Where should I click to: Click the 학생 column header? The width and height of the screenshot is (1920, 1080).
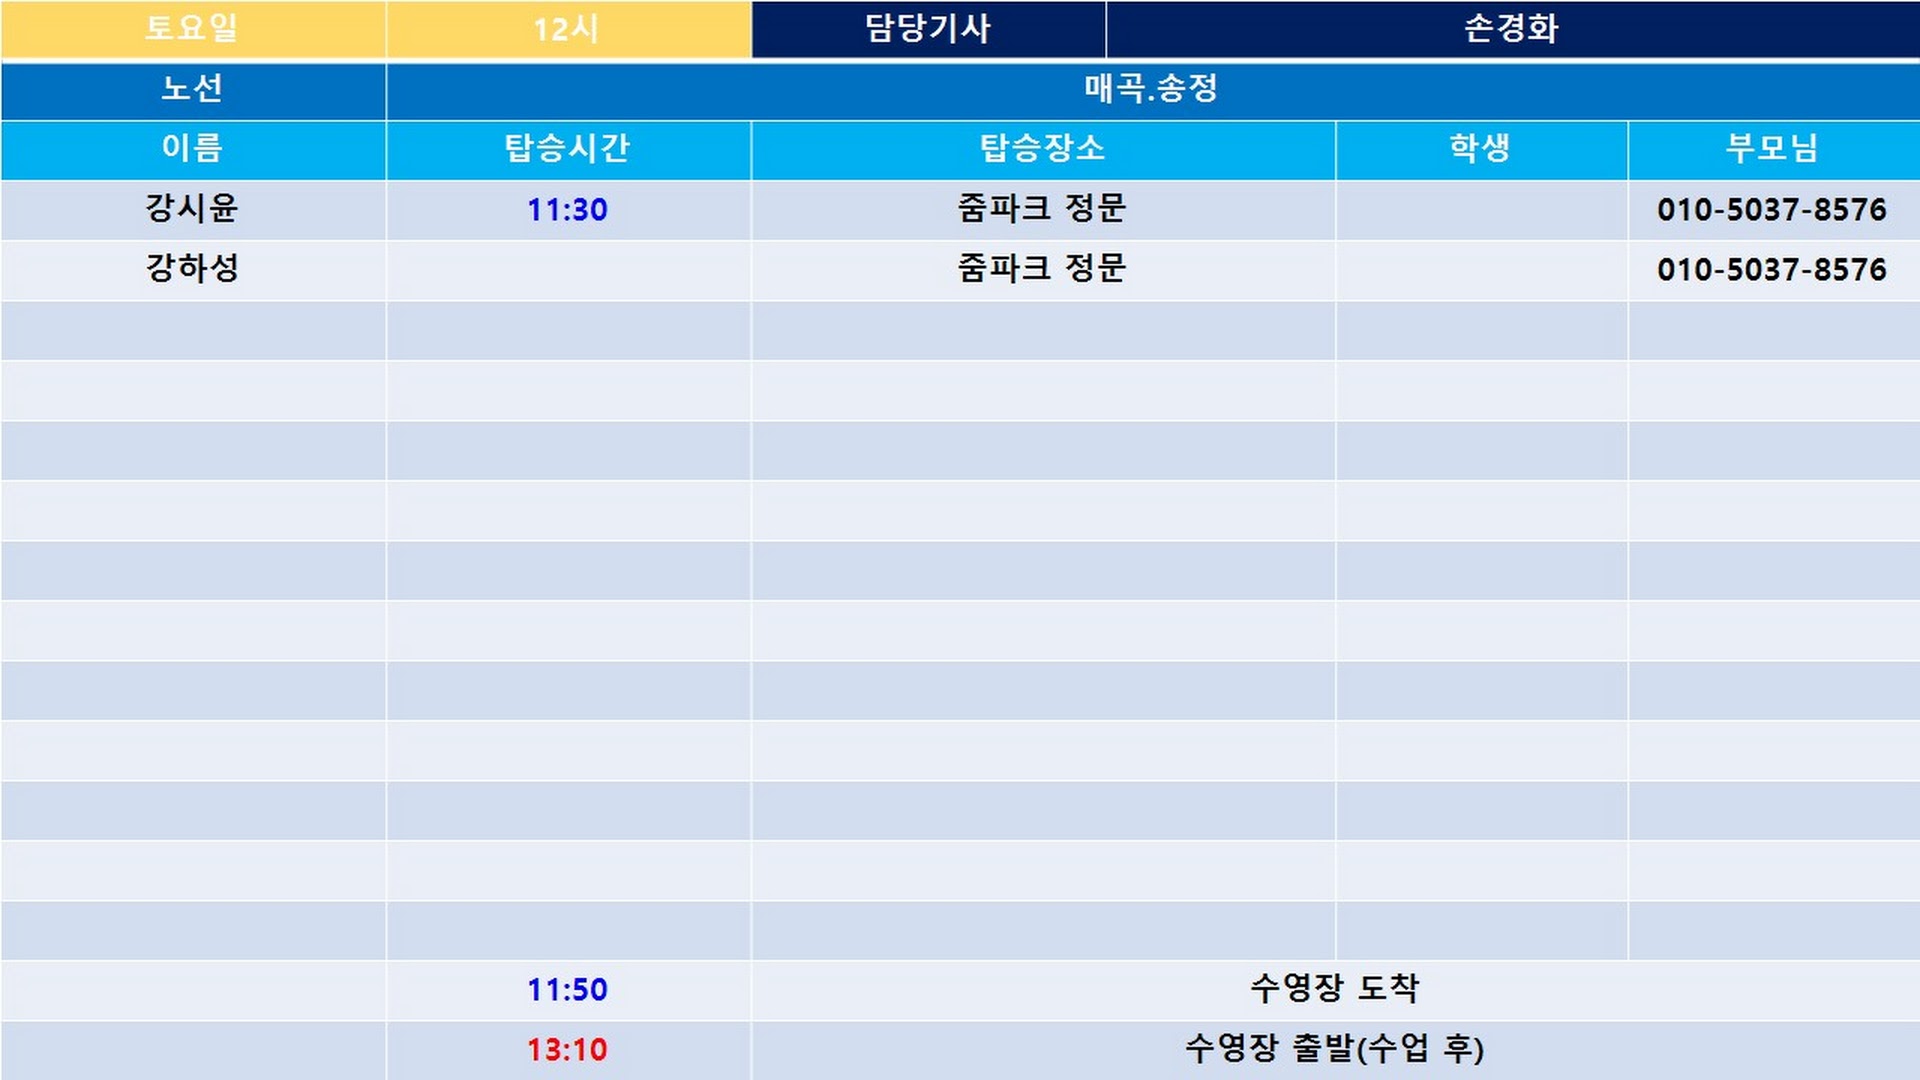pyautogui.click(x=1480, y=149)
